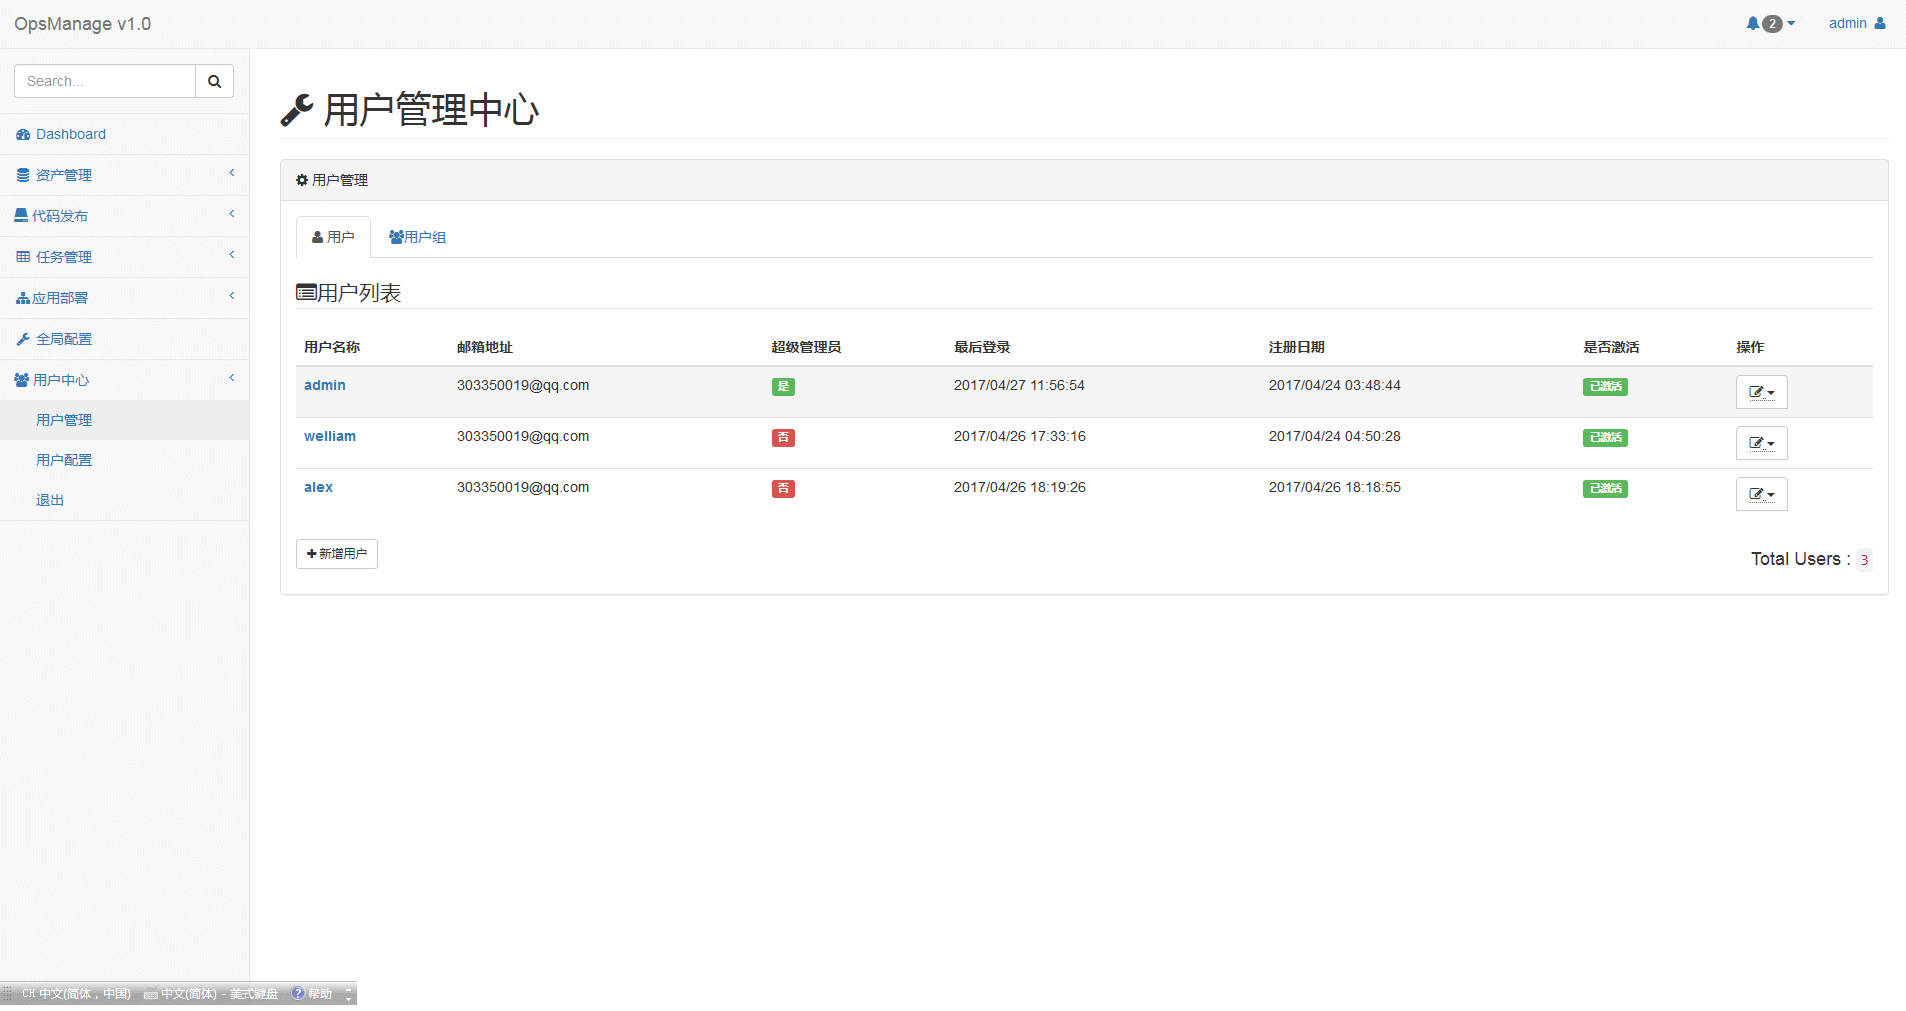This screenshot has width=1906, height=1011.
Task: Click the 已激活 badge in welliam row
Action: tap(1605, 438)
